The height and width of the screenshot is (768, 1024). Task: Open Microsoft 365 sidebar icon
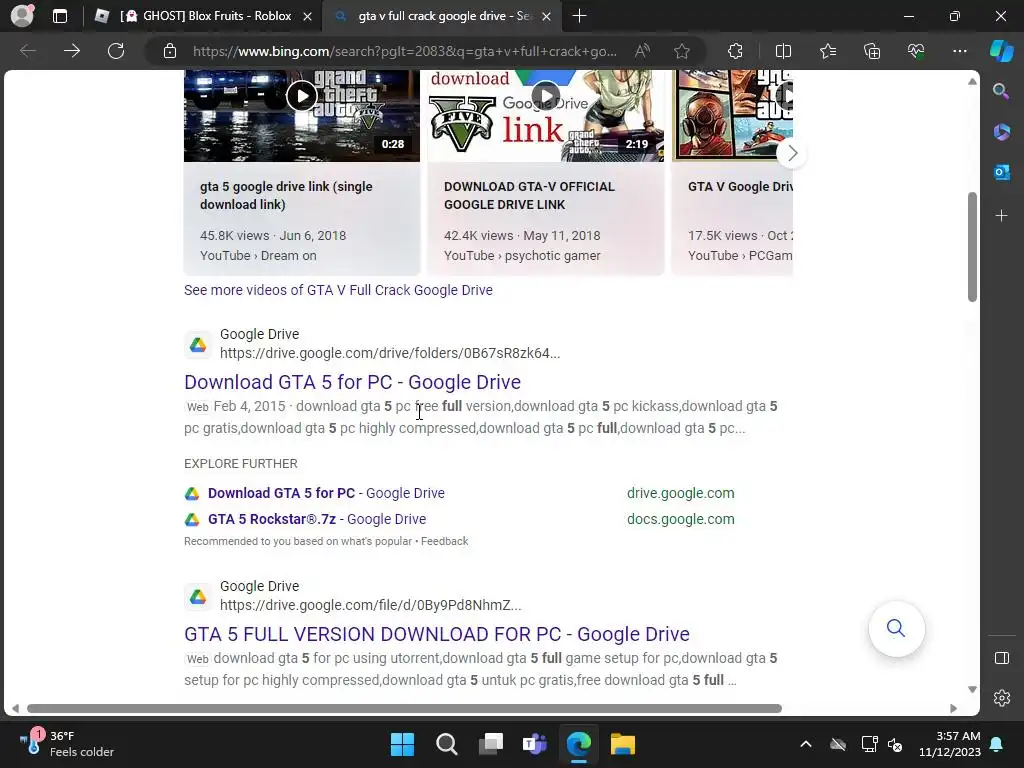1001,132
